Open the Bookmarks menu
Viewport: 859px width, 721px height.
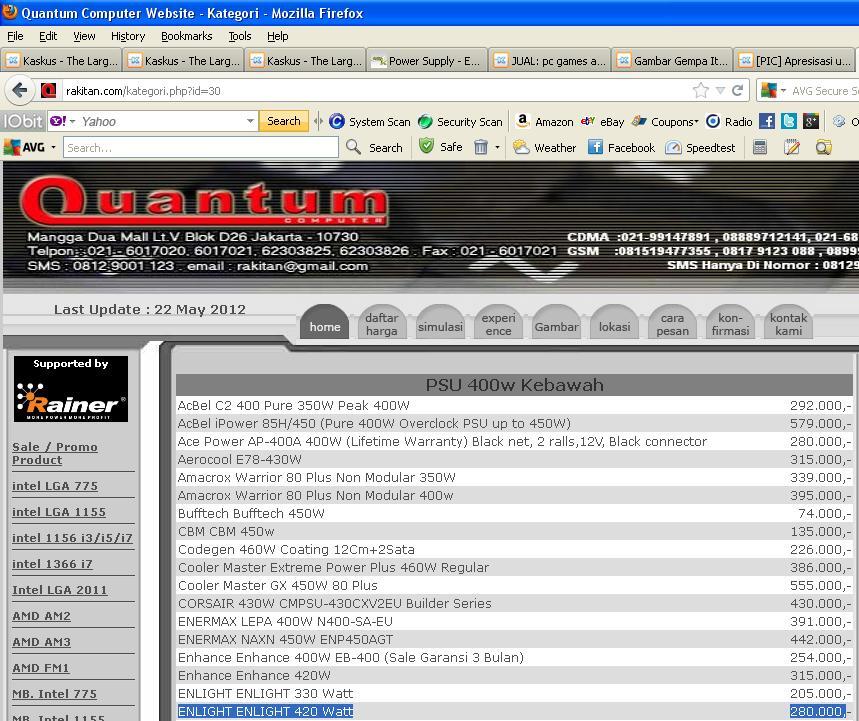[x=187, y=36]
